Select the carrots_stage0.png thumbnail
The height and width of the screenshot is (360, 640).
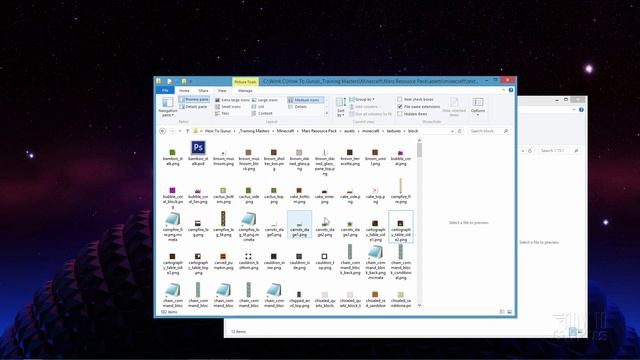274,224
